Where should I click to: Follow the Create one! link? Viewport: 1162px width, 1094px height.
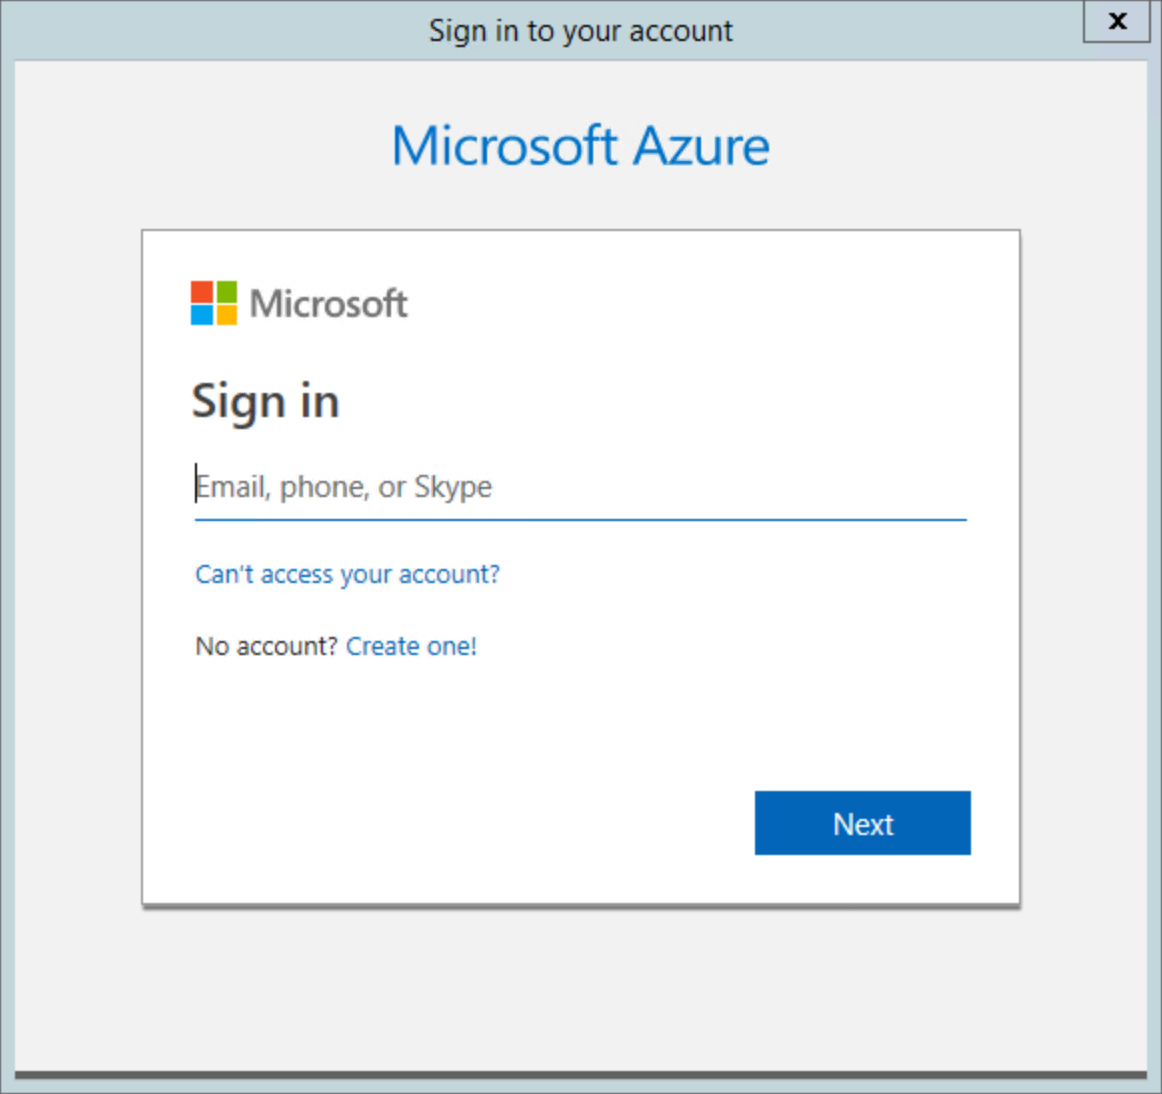pyautogui.click(x=411, y=646)
